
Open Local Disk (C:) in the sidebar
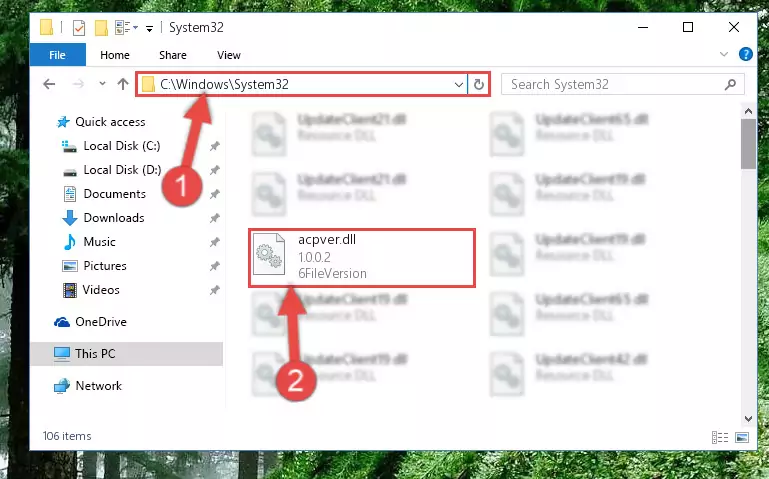pos(122,146)
